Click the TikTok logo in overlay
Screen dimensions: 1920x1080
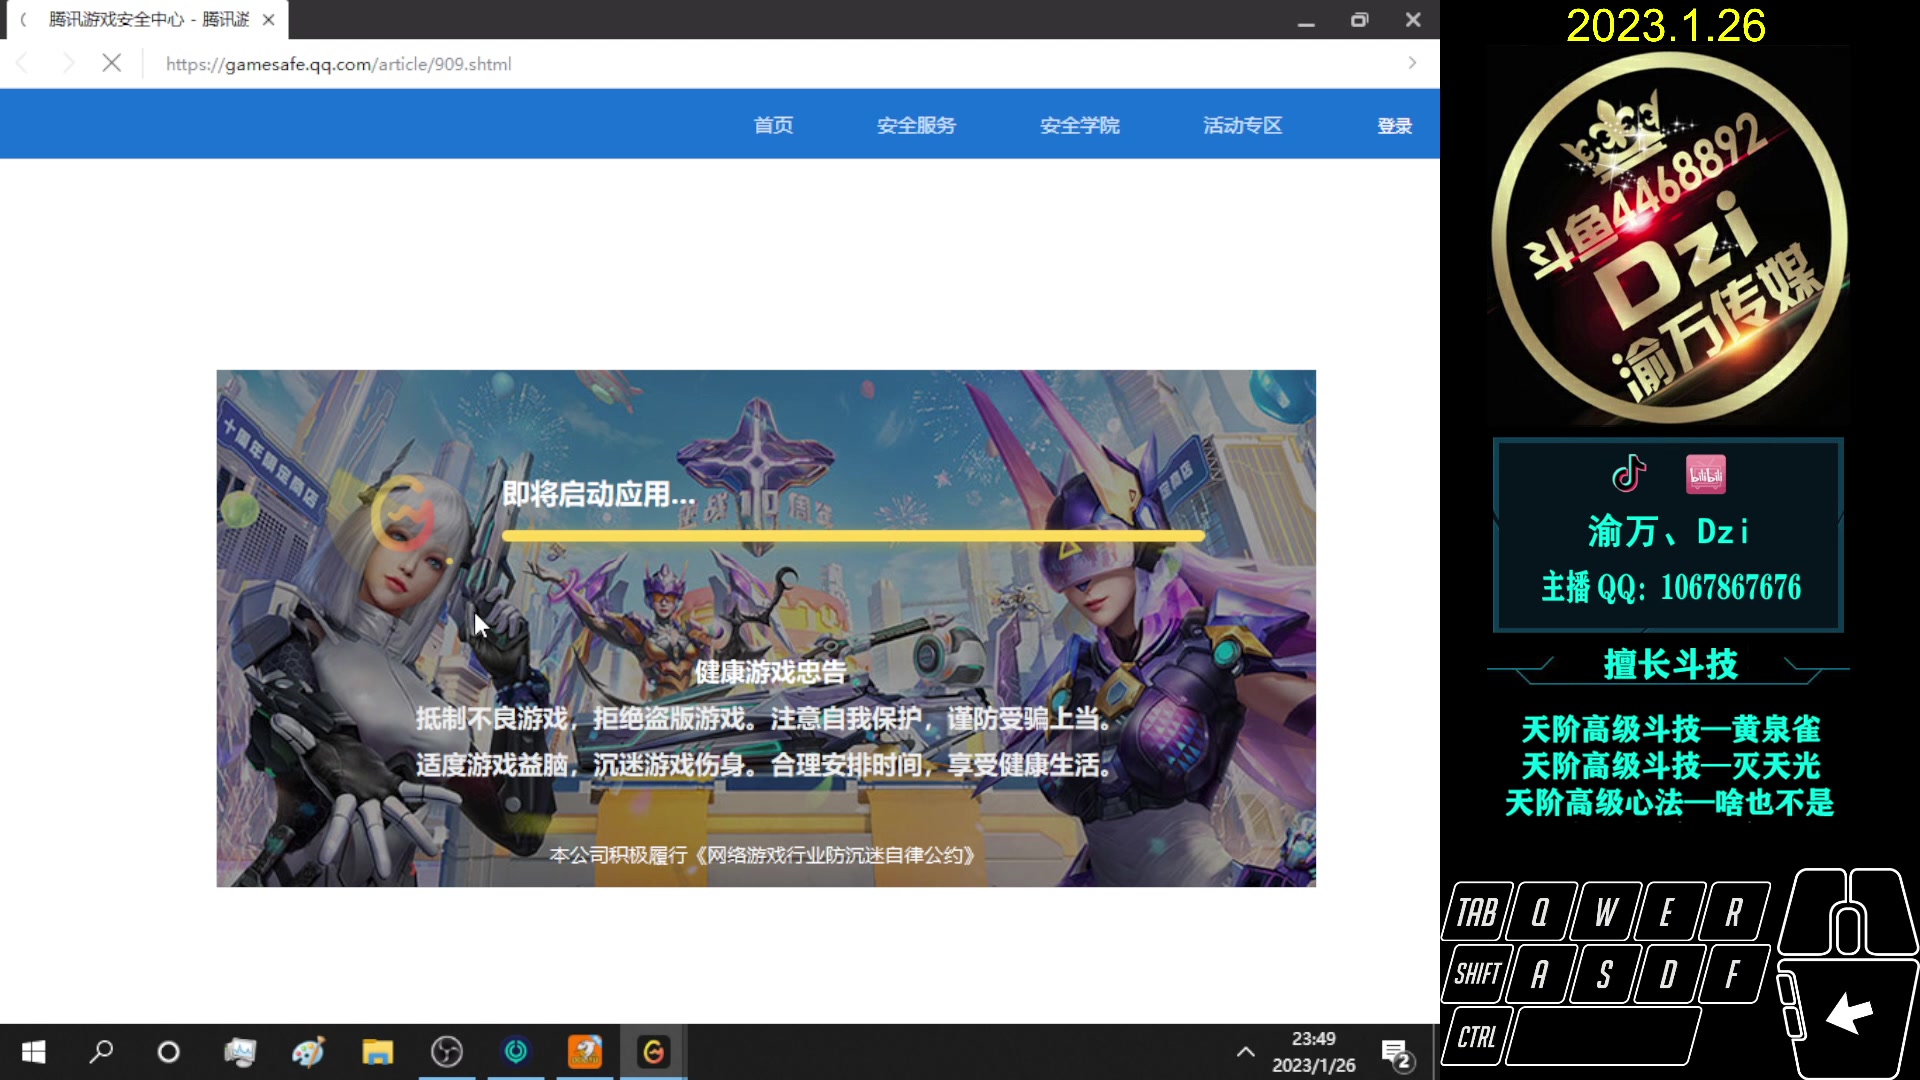tap(1629, 474)
